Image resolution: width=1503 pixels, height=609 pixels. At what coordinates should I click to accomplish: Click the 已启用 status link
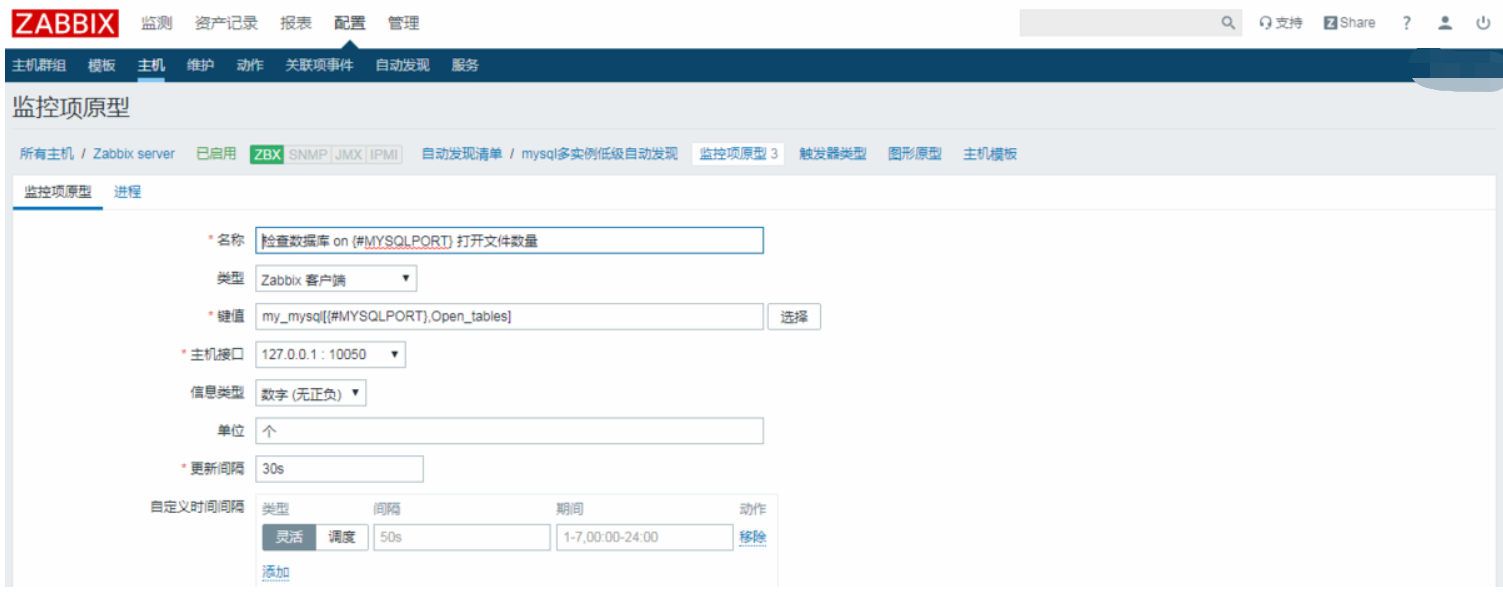click(x=216, y=154)
